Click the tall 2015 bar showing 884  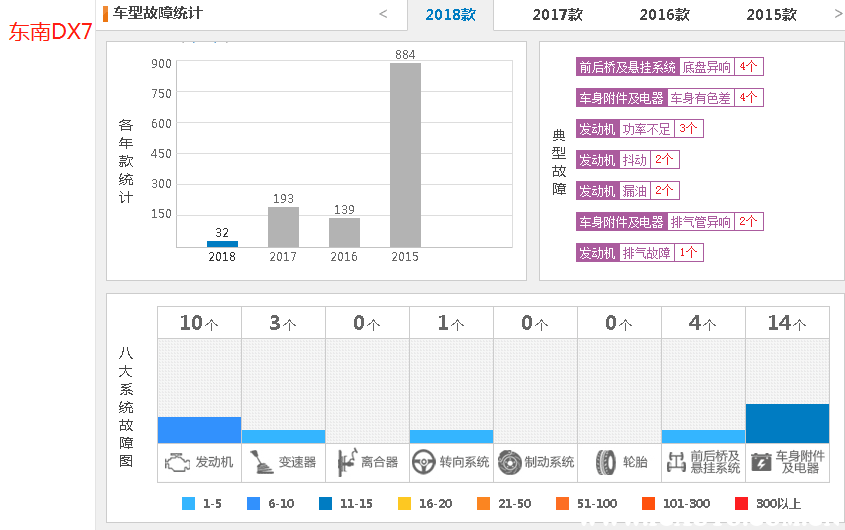pyautogui.click(x=405, y=155)
